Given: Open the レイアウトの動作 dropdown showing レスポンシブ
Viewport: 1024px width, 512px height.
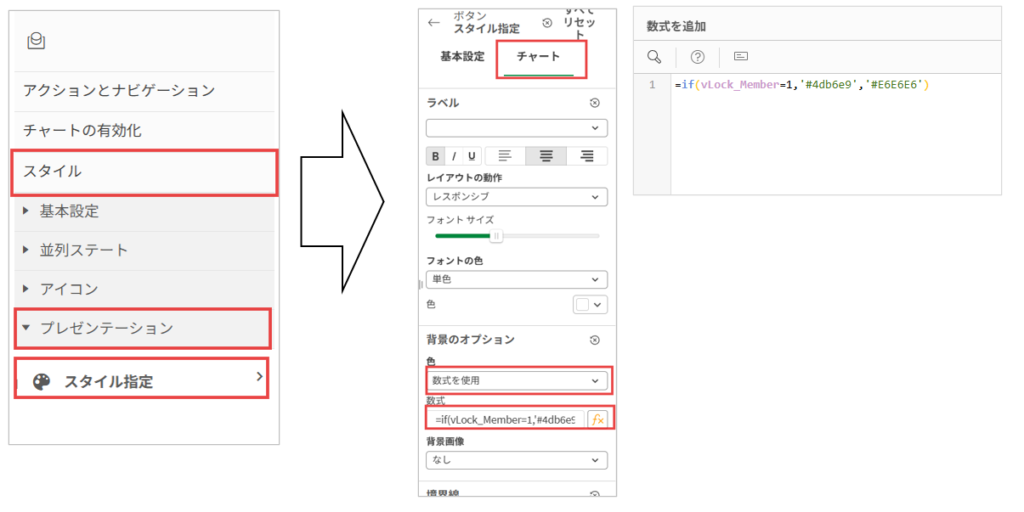Looking at the screenshot, I should [x=516, y=197].
